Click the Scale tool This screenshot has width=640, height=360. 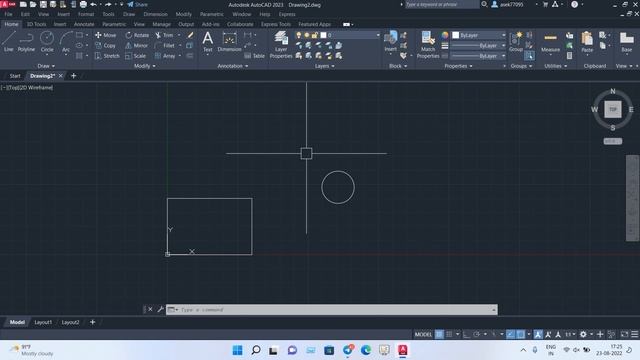tap(136, 56)
